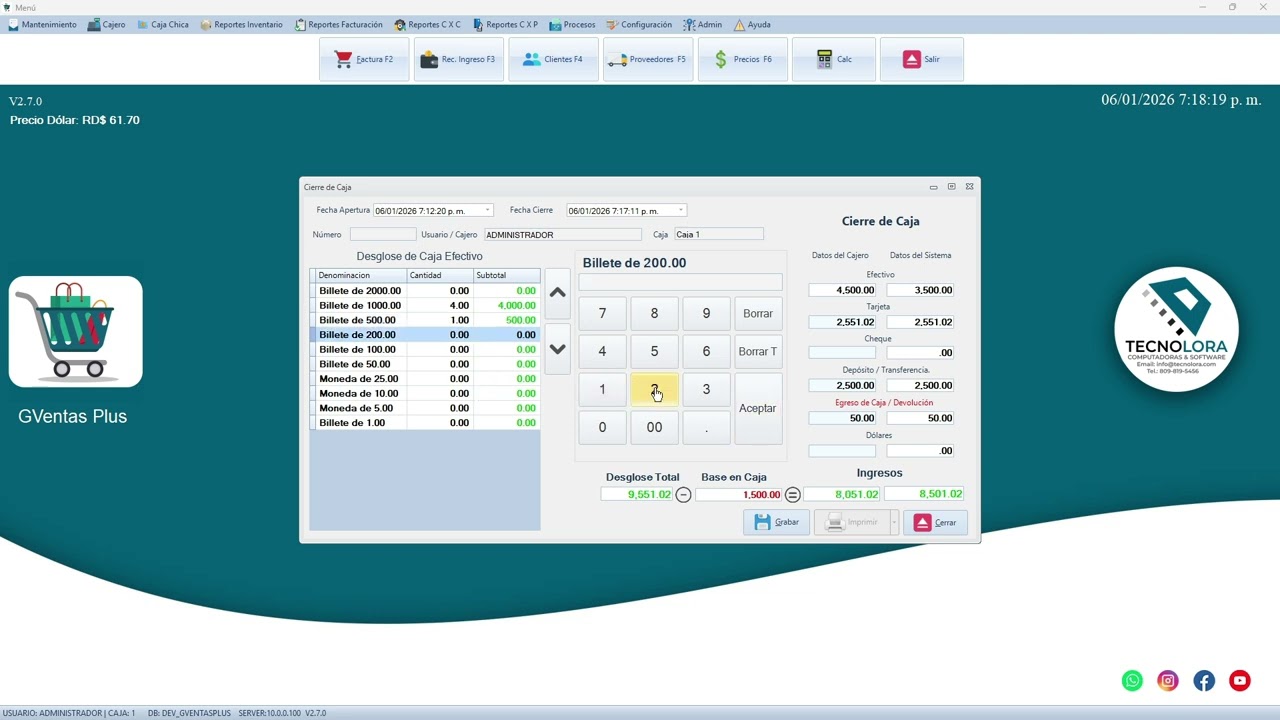The image size is (1280, 720).
Task: Click Efectivo cajero field 4,500.00
Action: (x=842, y=291)
